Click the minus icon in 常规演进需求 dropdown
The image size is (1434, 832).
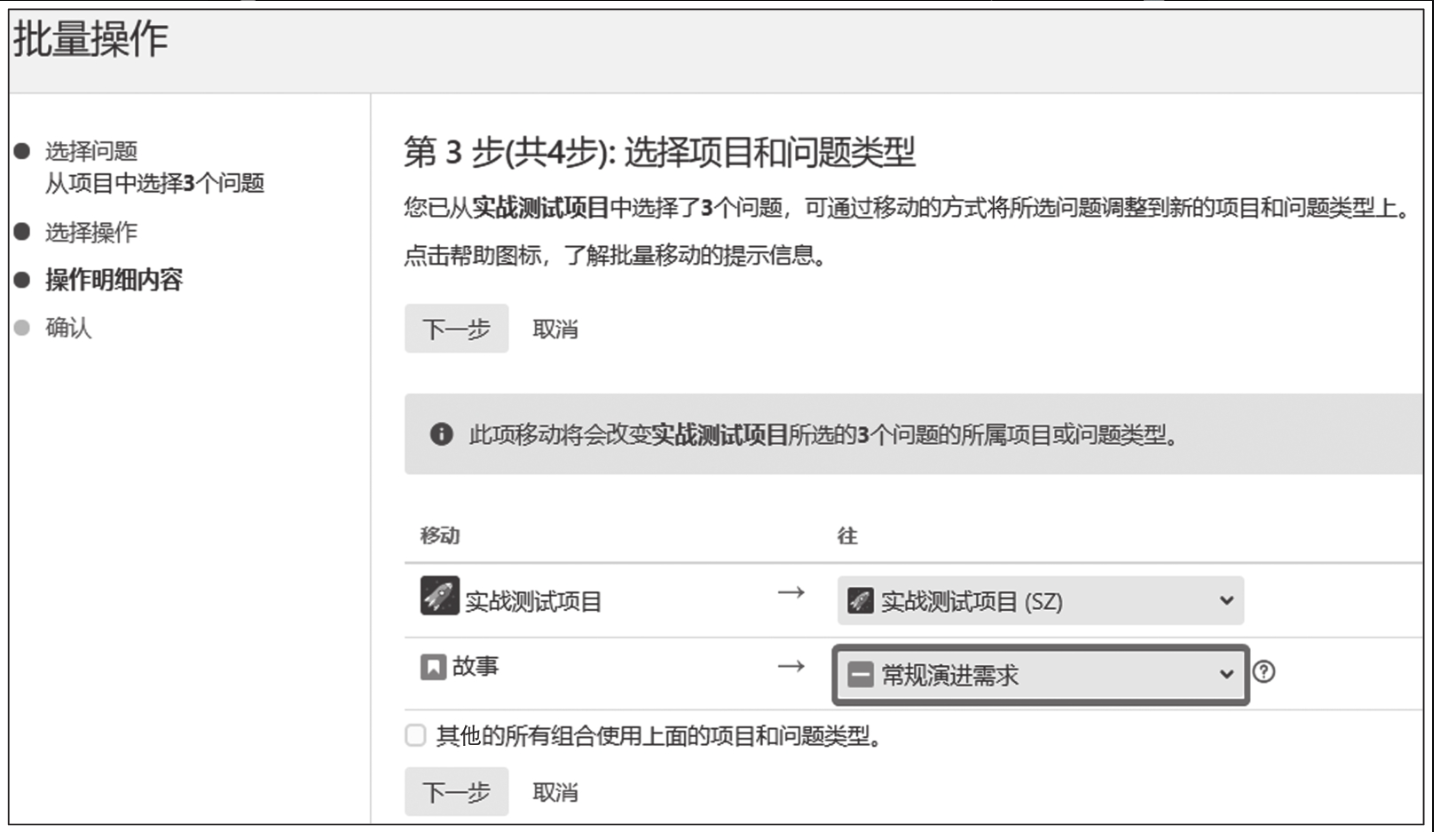click(x=860, y=676)
